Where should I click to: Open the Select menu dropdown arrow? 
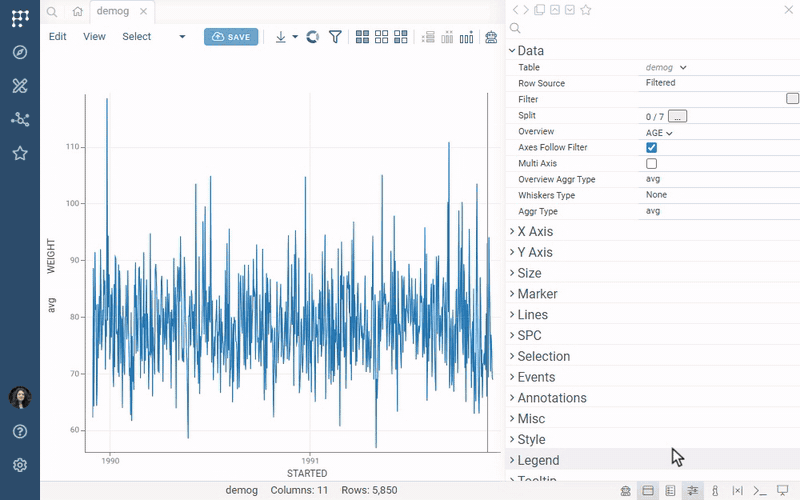pos(182,37)
